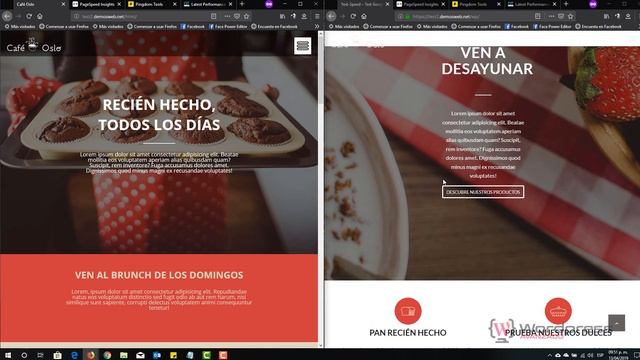The image size is (640, 360).
Task: Open Face Power Editor bookmark in left window
Action: 228,27
